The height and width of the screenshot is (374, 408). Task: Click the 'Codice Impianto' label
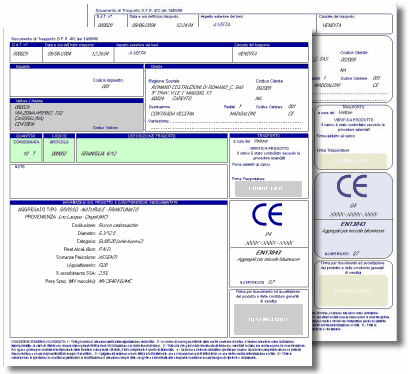click(108, 80)
